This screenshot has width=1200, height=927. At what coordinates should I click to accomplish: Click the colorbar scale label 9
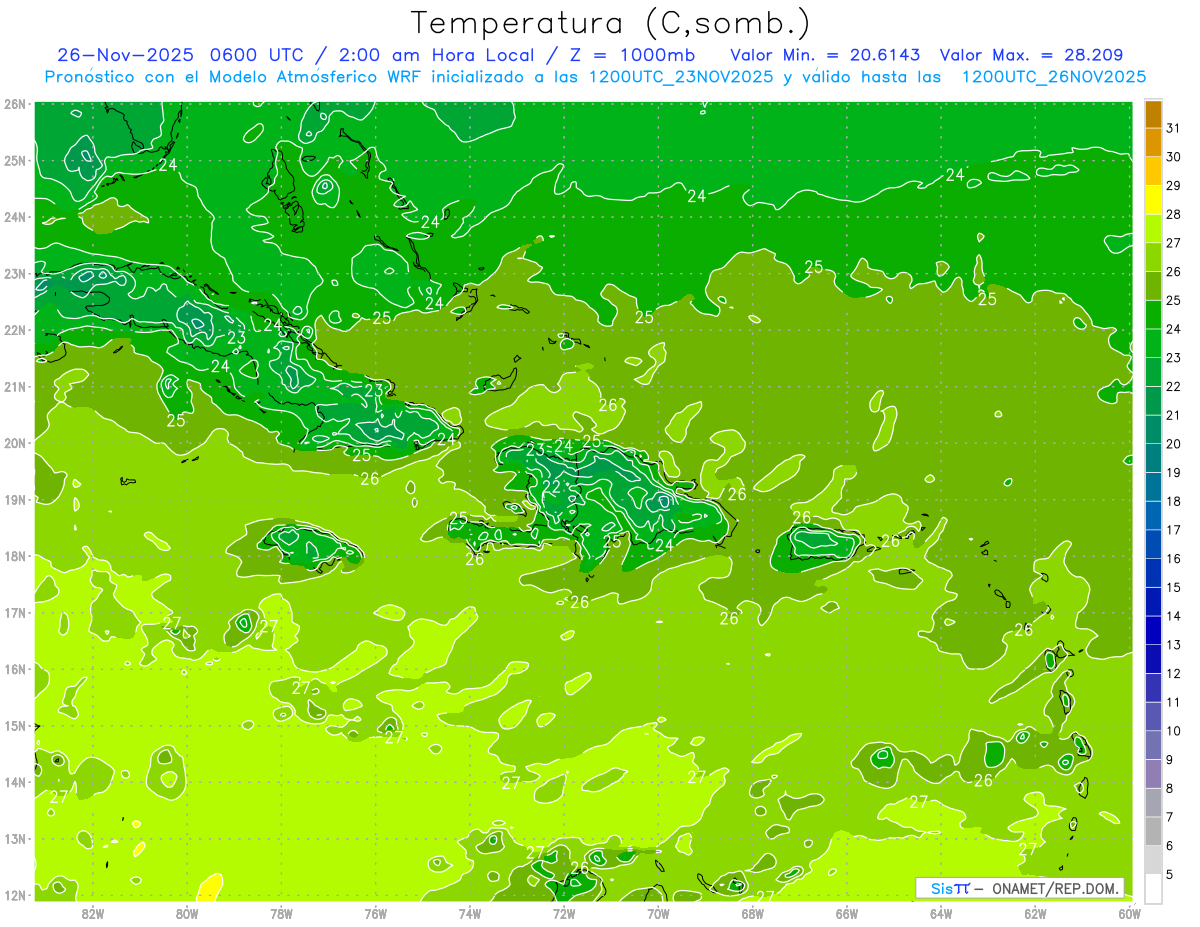[x=1169, y=760]
